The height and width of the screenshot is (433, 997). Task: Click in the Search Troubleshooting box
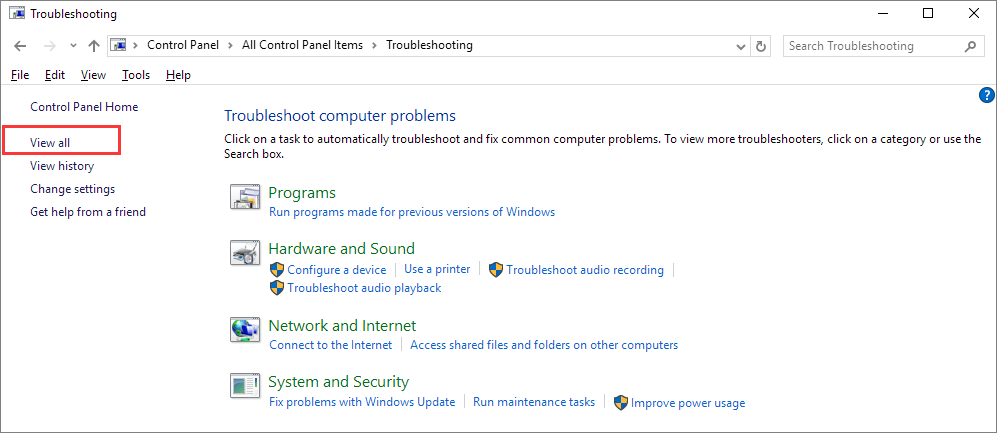pyautogui.click(x=870, y=46)
